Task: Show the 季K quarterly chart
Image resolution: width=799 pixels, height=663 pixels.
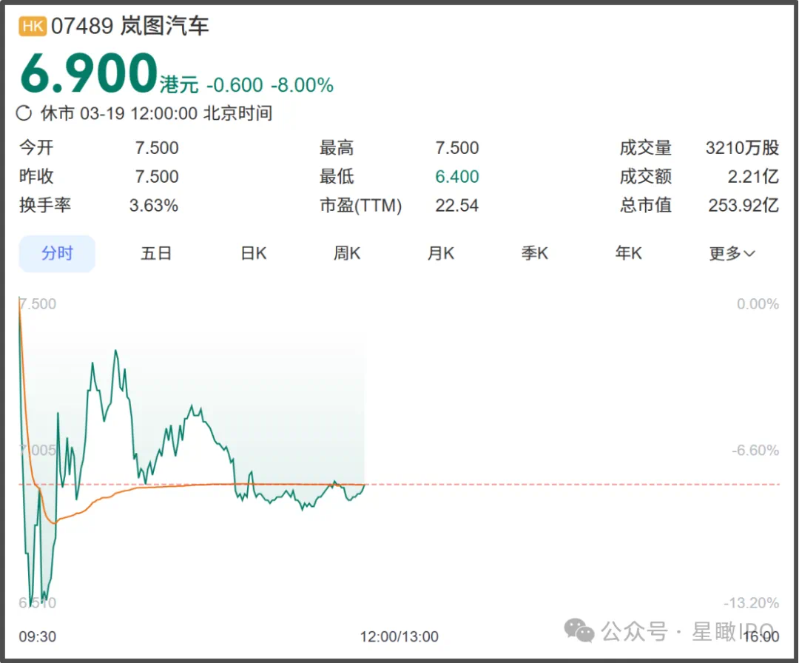Action: pos(534,253)
